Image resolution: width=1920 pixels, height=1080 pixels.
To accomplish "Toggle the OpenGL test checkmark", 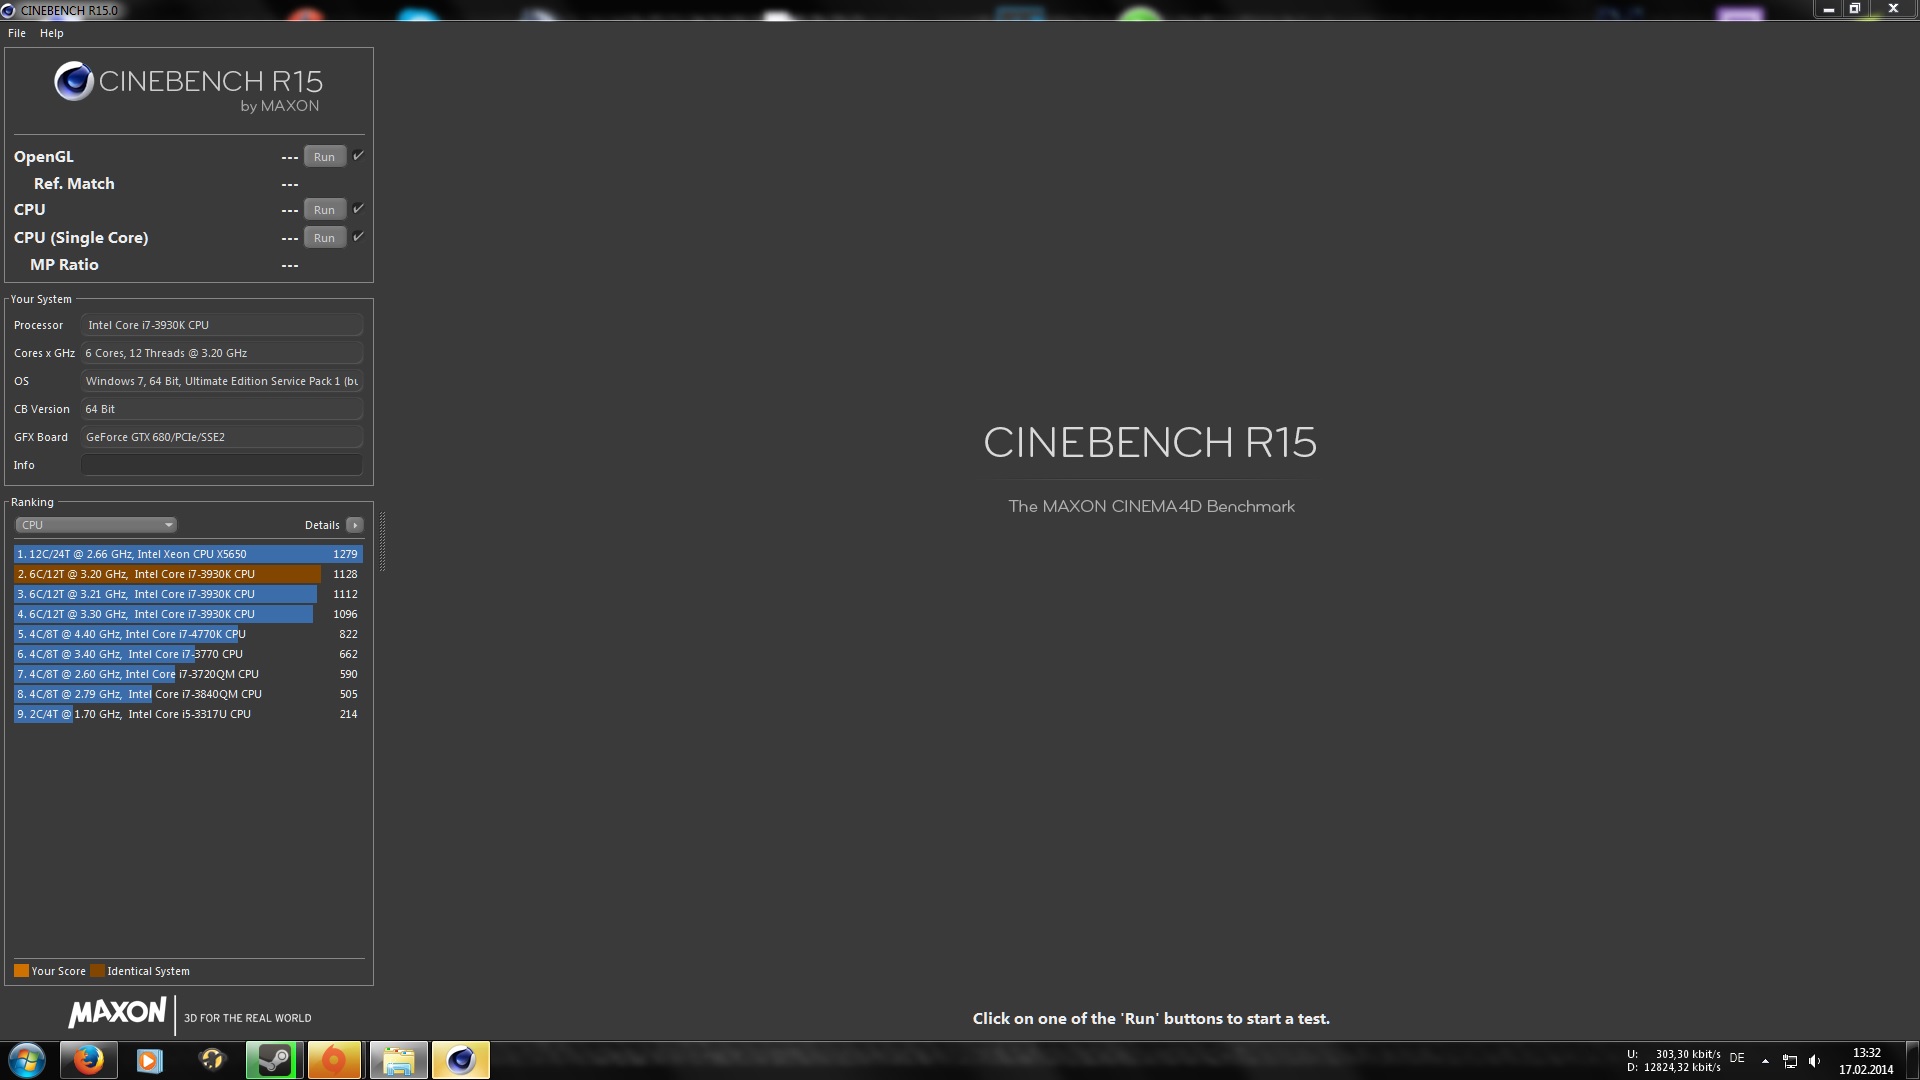I will 358,156.
